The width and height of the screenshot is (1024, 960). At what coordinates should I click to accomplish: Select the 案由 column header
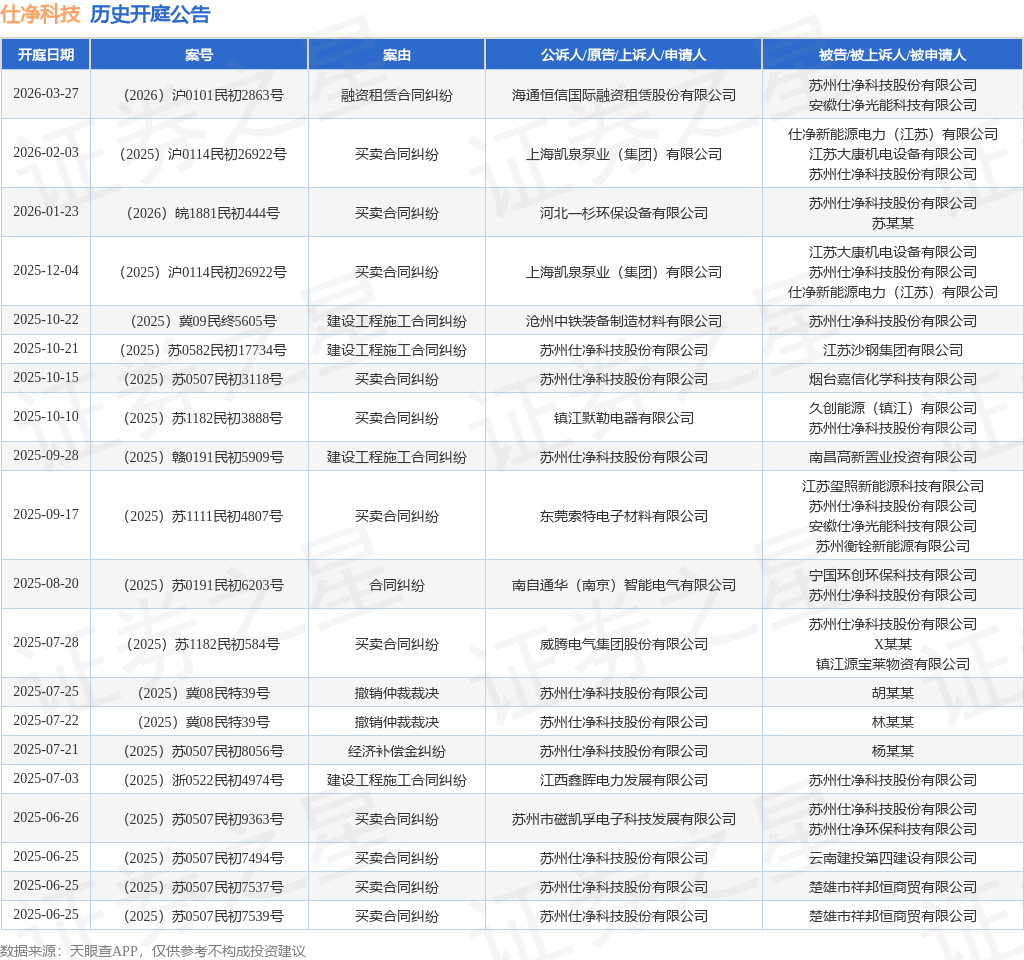(396, 55)
